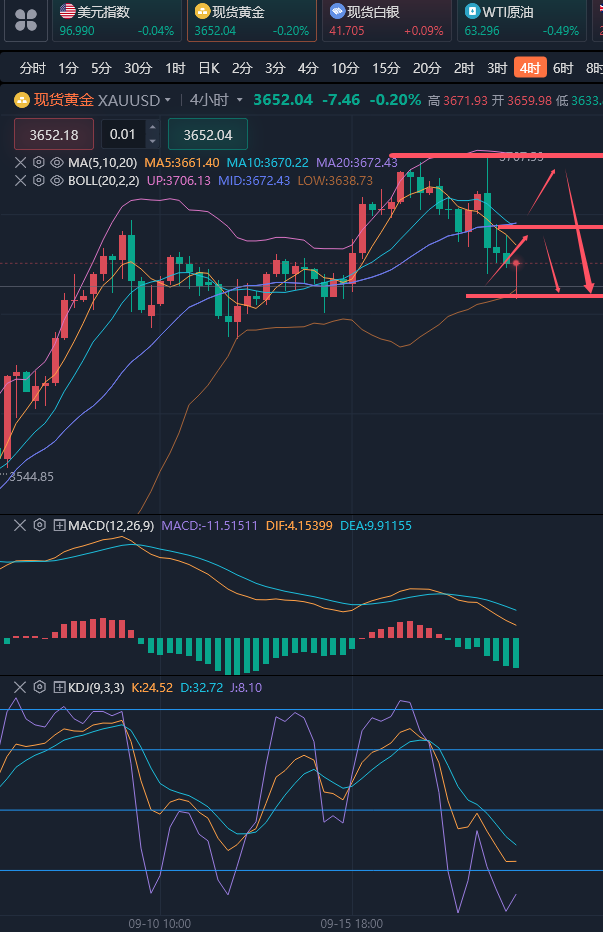Click the US flag icon on 美元指数
The width and height of the screenshot is (603, 932).
point(67,11)
